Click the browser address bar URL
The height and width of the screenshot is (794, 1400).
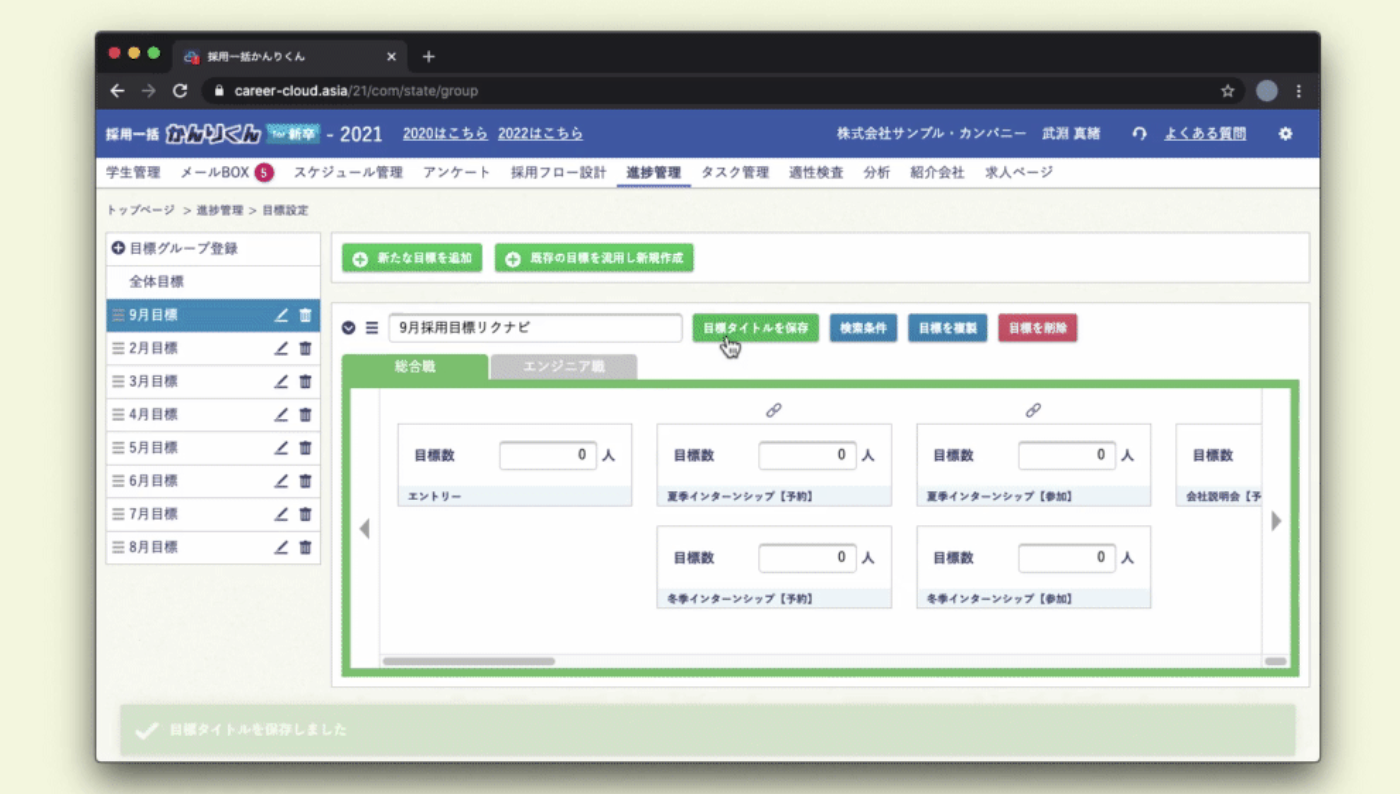(356, 91)
